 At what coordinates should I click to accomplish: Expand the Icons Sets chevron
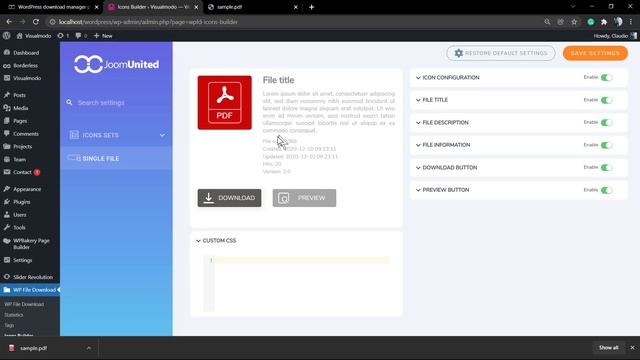(162, 135)
